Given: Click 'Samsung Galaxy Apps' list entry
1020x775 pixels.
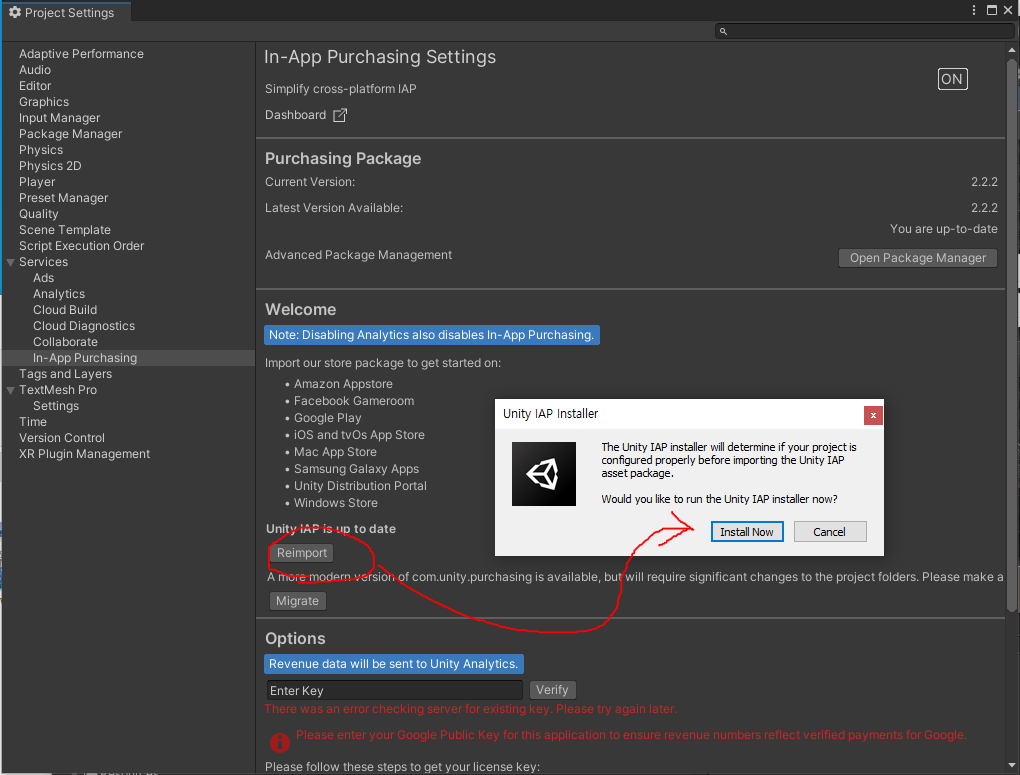Looking at the screenshot, I should tap(356, 469).
